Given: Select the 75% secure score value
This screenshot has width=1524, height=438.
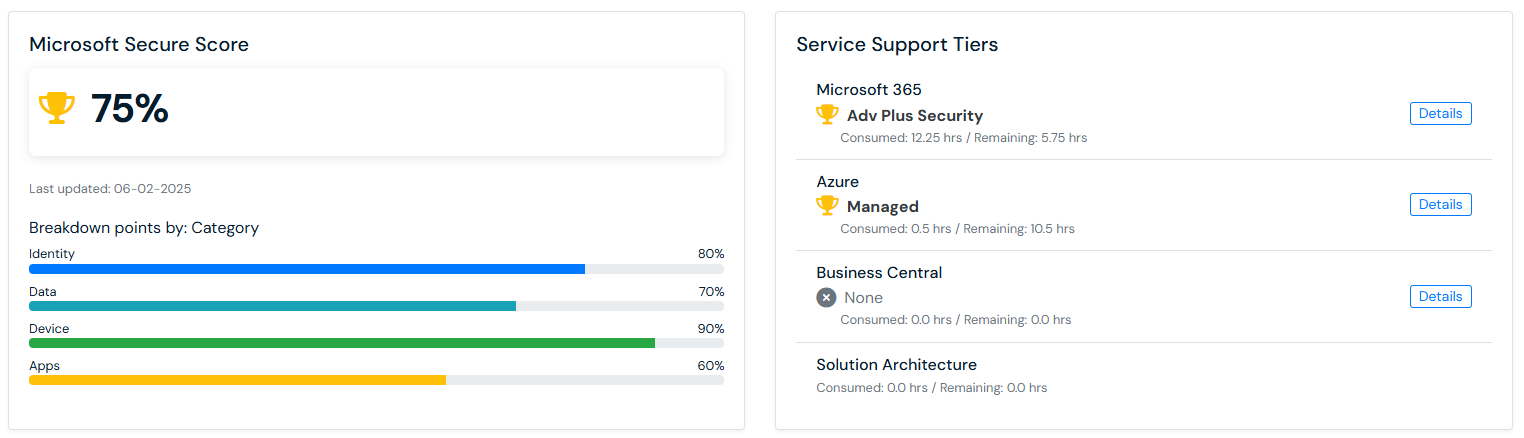Looking at the screenshot, I should tap(130, 109).
